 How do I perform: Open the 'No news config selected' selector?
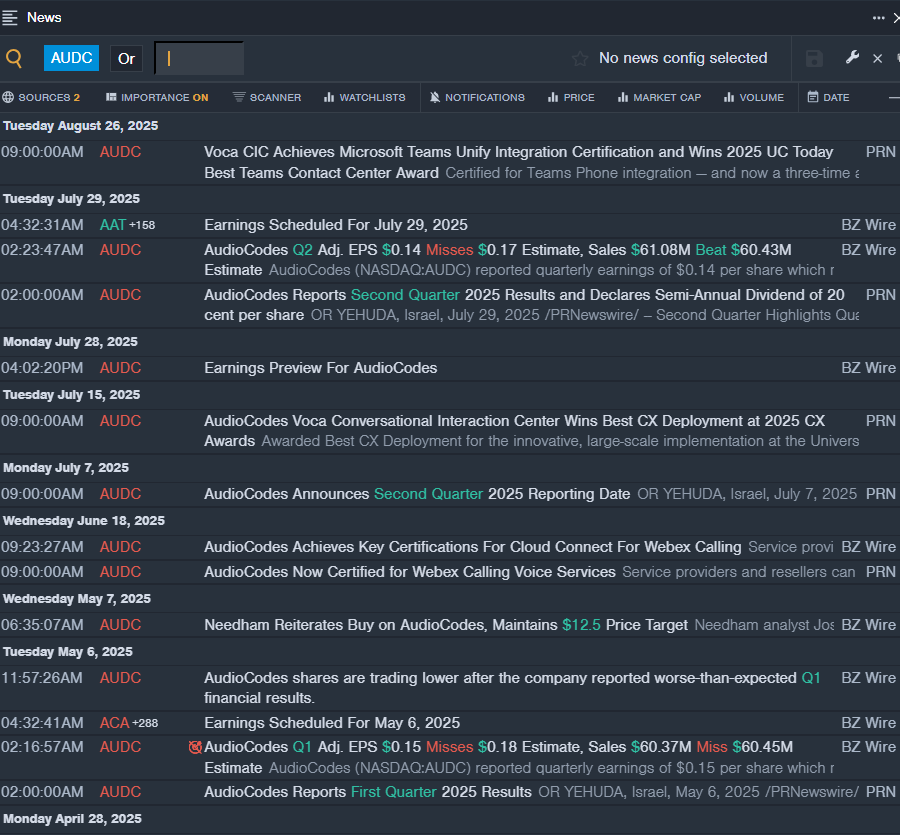pyautogui.click(x=683, y=58)
